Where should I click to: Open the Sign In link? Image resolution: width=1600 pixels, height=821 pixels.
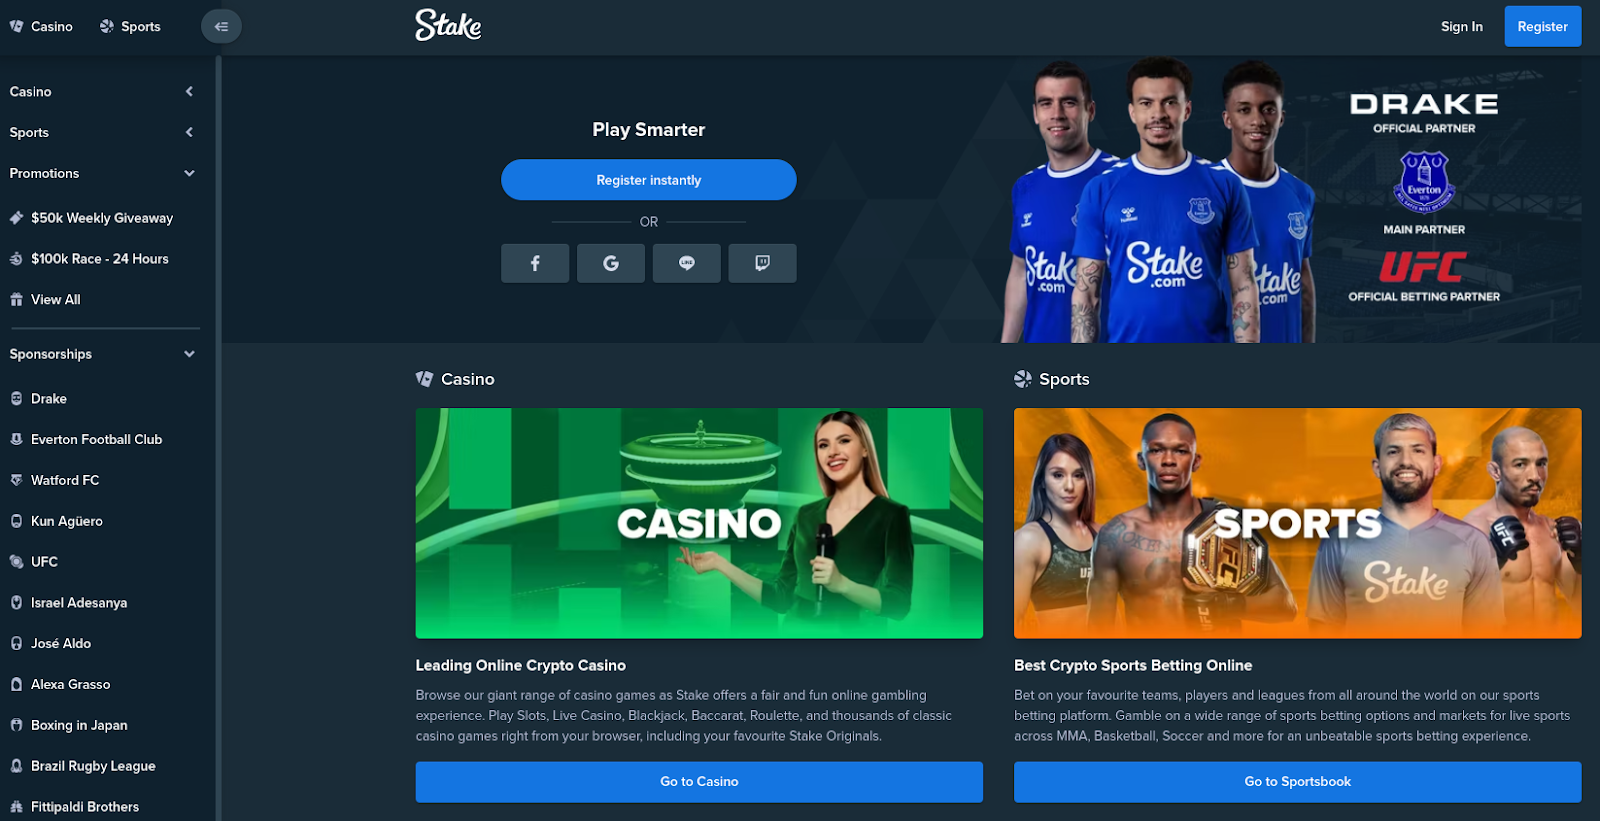[x=1461, y=27]
